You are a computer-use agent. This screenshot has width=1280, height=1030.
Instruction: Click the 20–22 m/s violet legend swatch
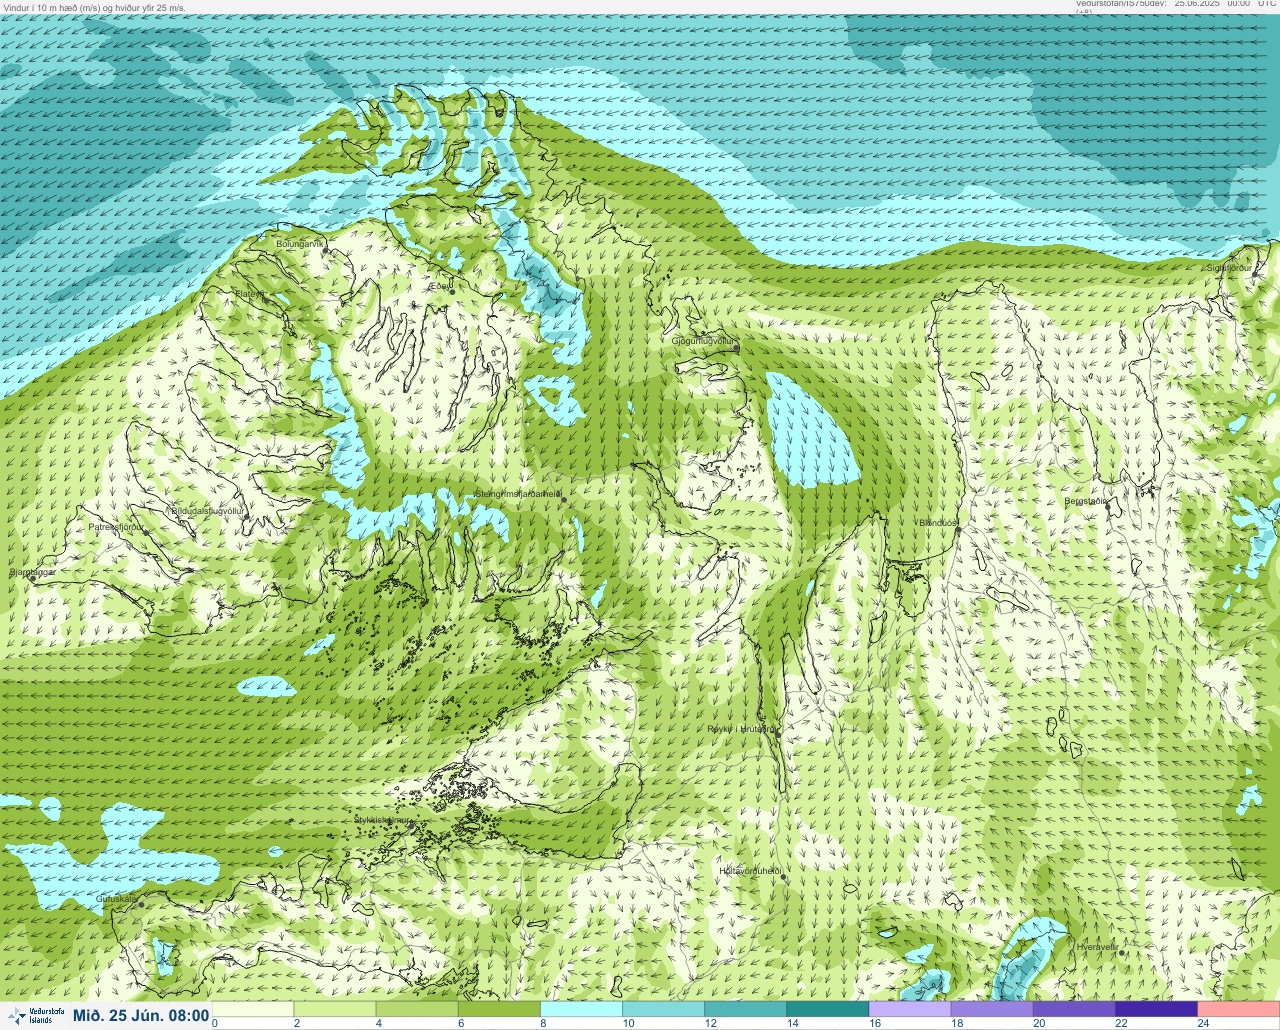pos(1074,1009)
